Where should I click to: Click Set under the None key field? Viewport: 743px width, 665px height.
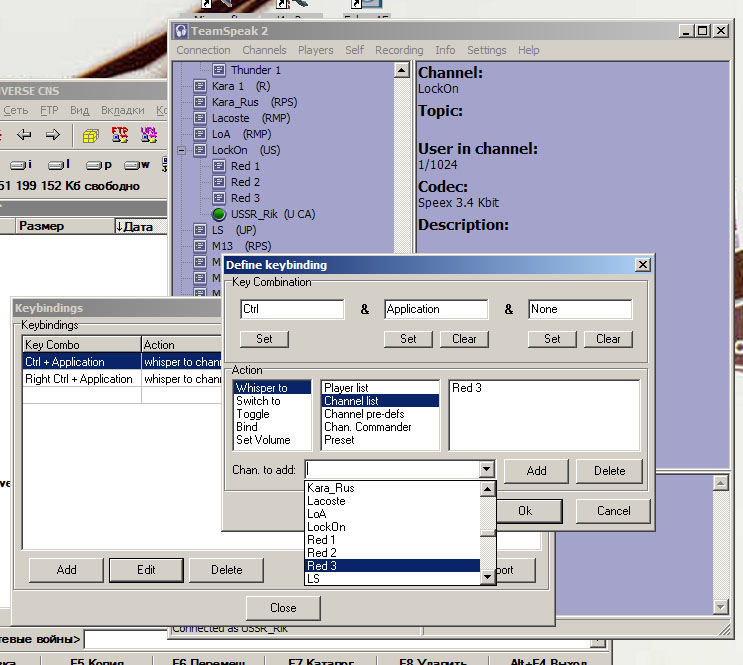tap(552, 339)
